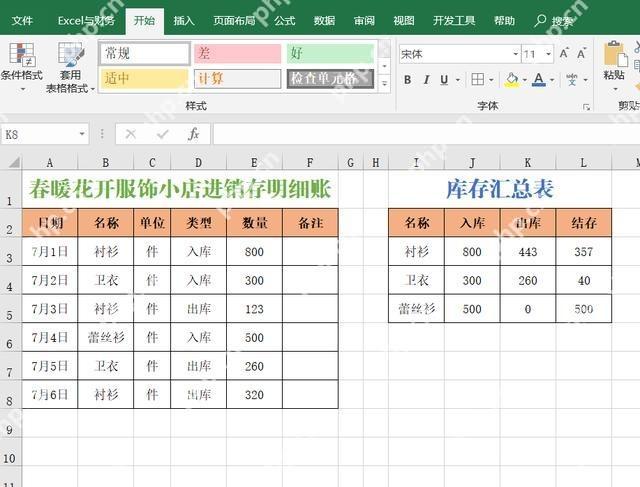Apply the Bad (差) cell style
640x487 pixels.
click(x=238, y=53)
